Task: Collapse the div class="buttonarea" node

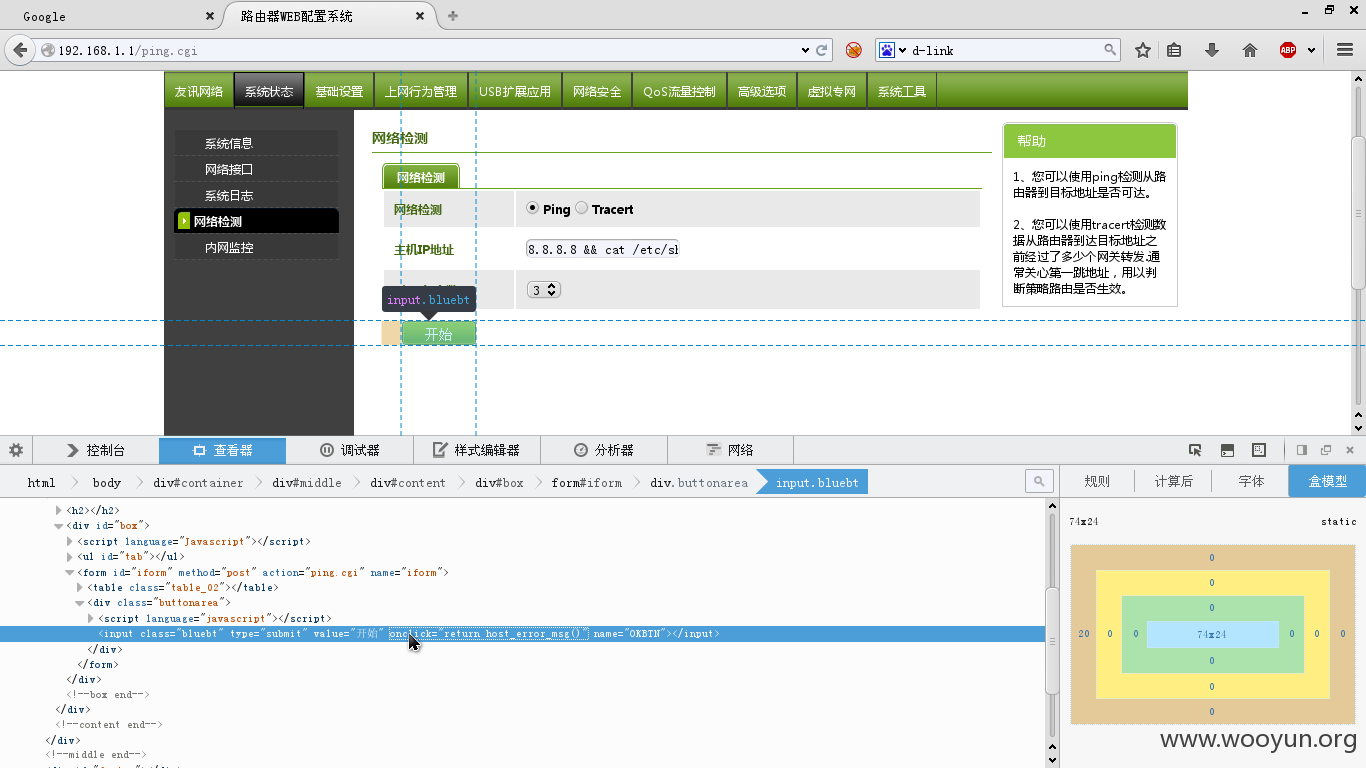Action: coord(79,603)
